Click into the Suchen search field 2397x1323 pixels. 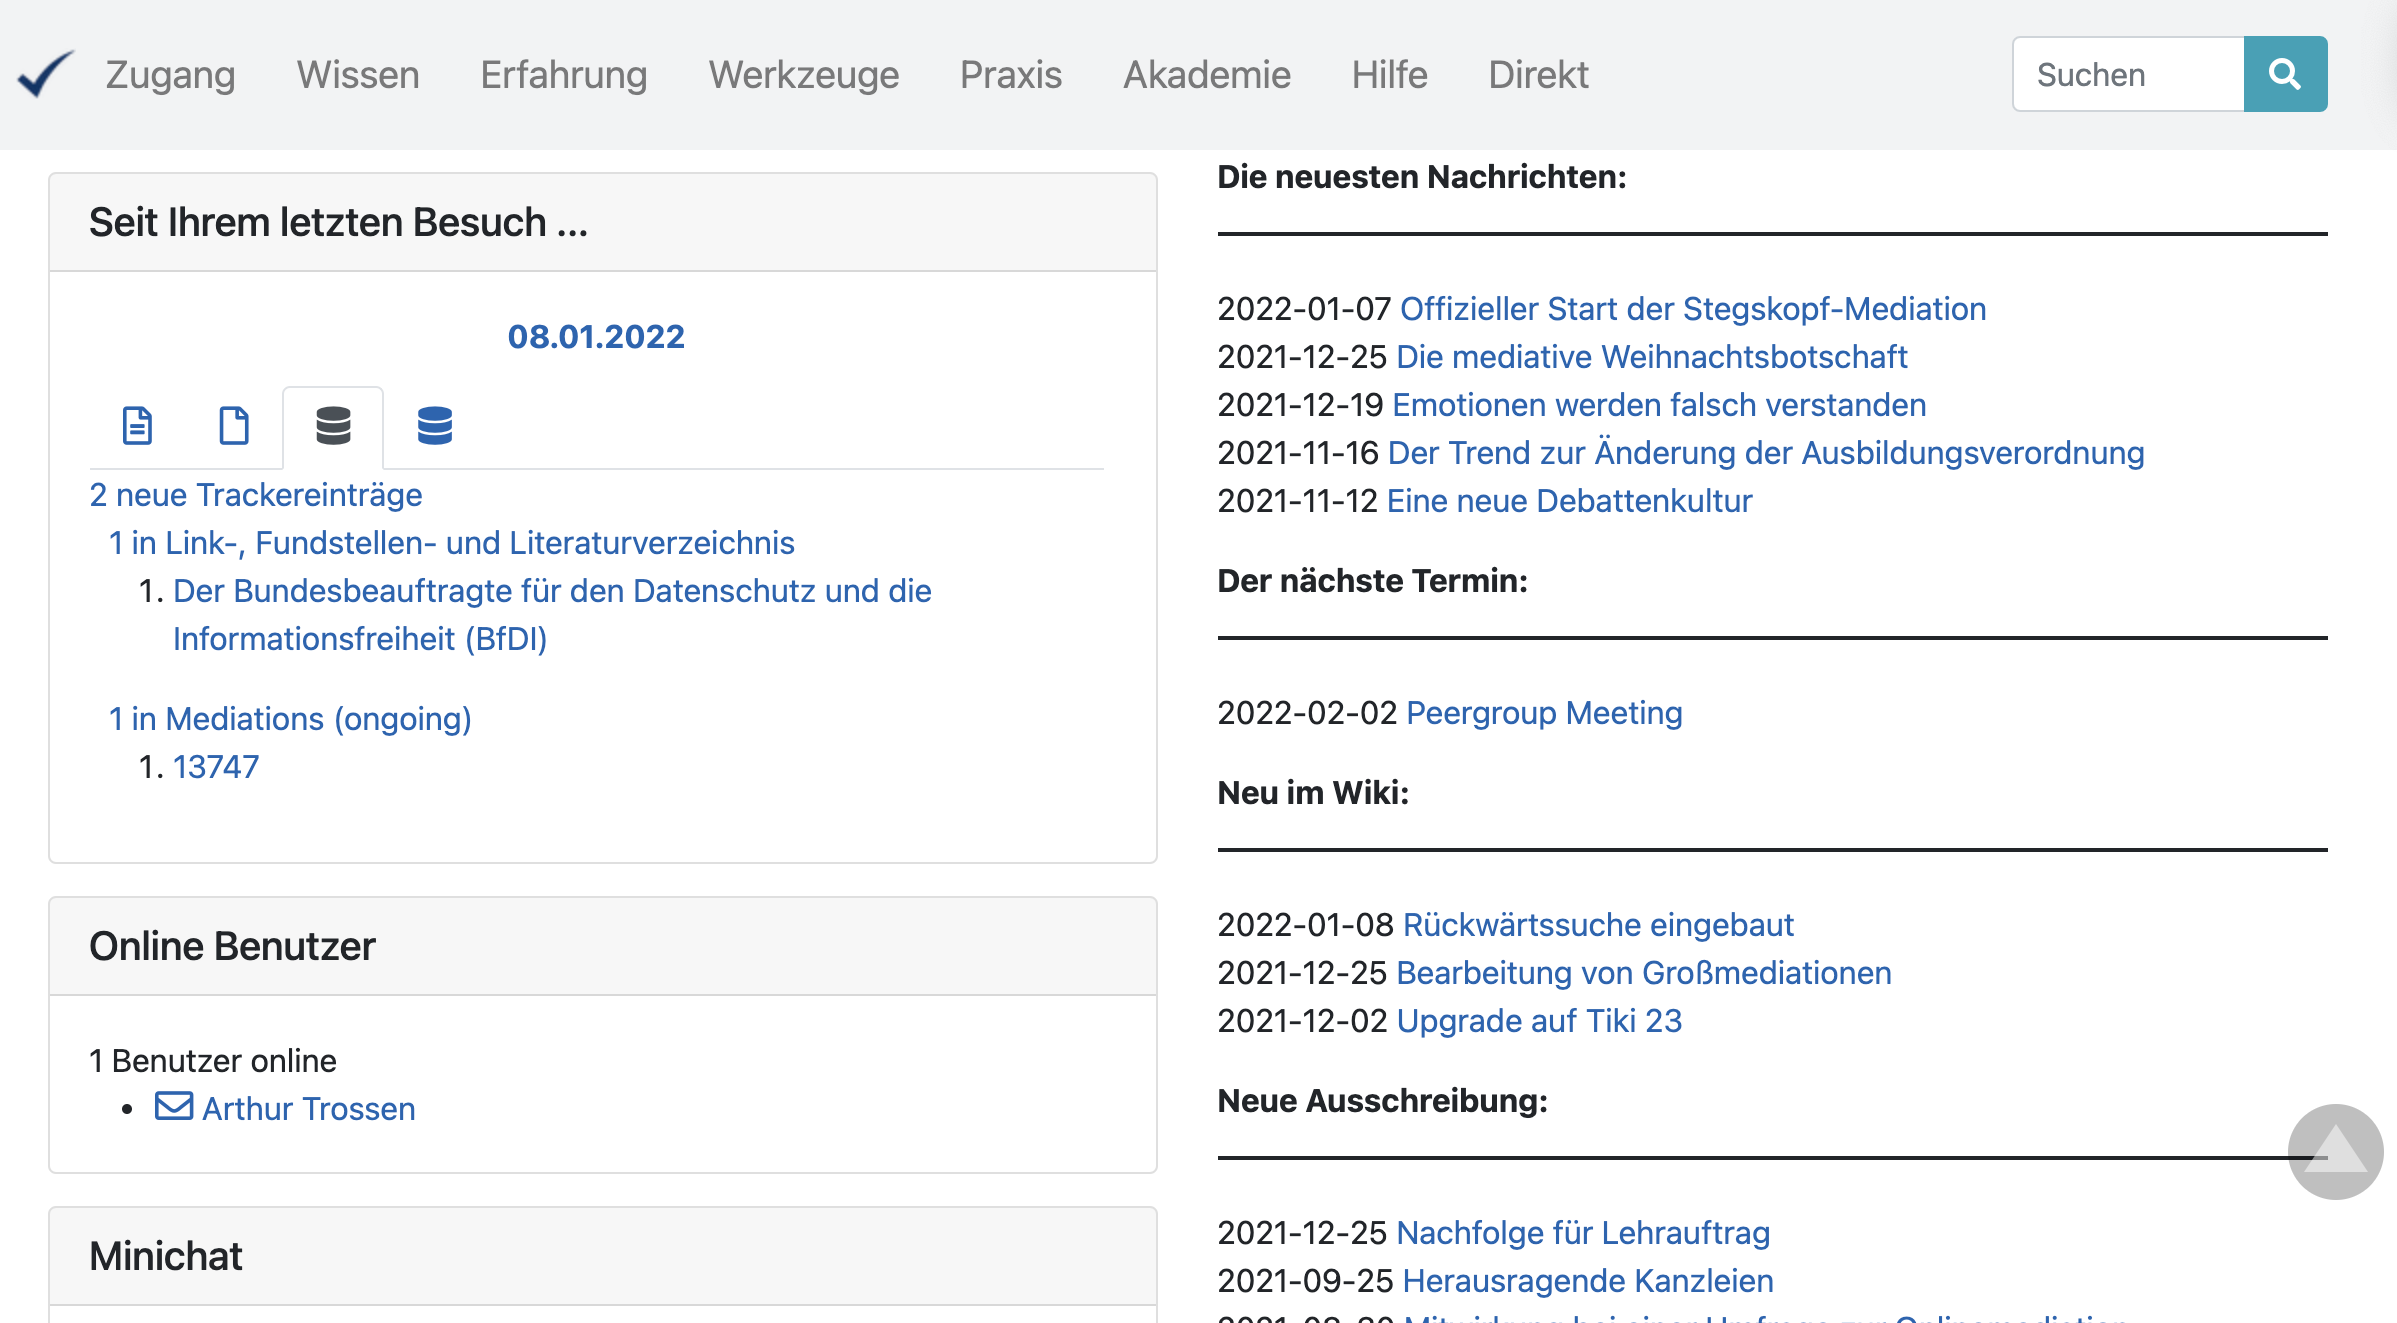2127,75
